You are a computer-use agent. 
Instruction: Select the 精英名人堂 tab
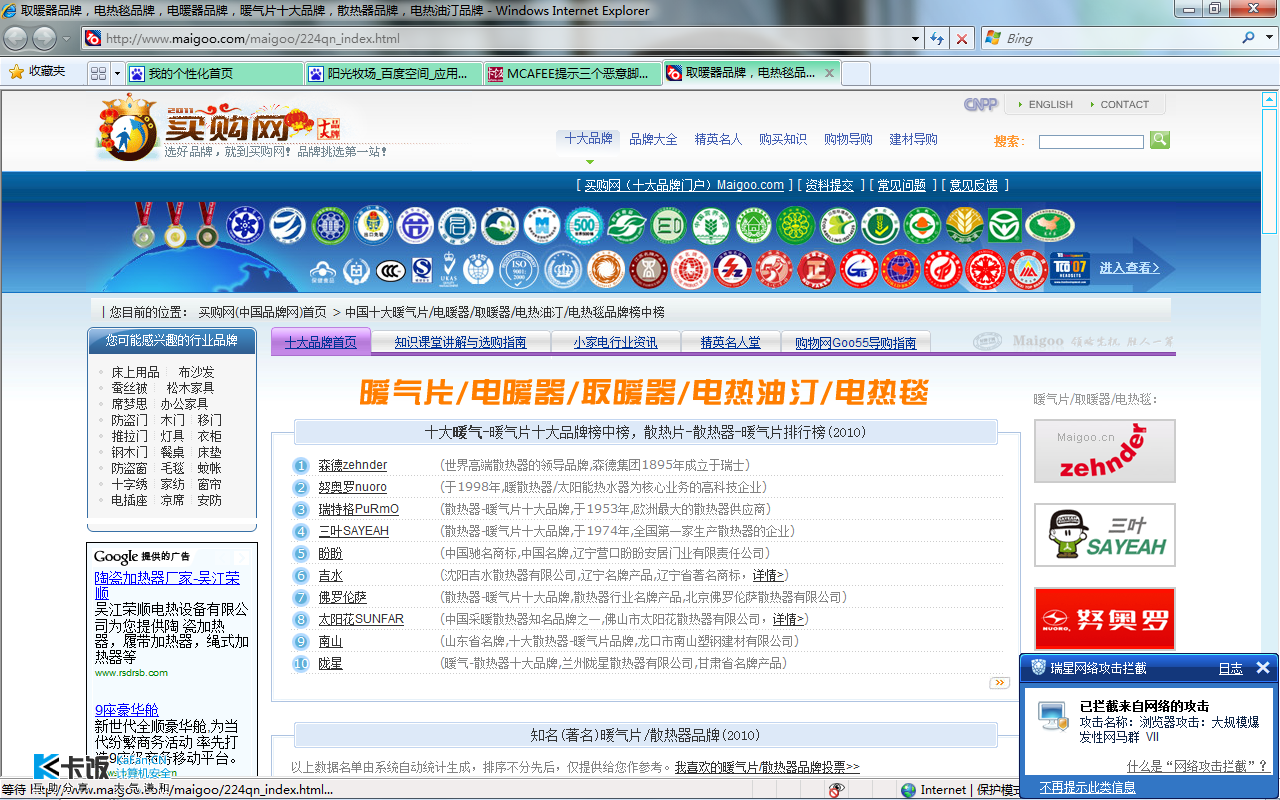coord(731,342)
